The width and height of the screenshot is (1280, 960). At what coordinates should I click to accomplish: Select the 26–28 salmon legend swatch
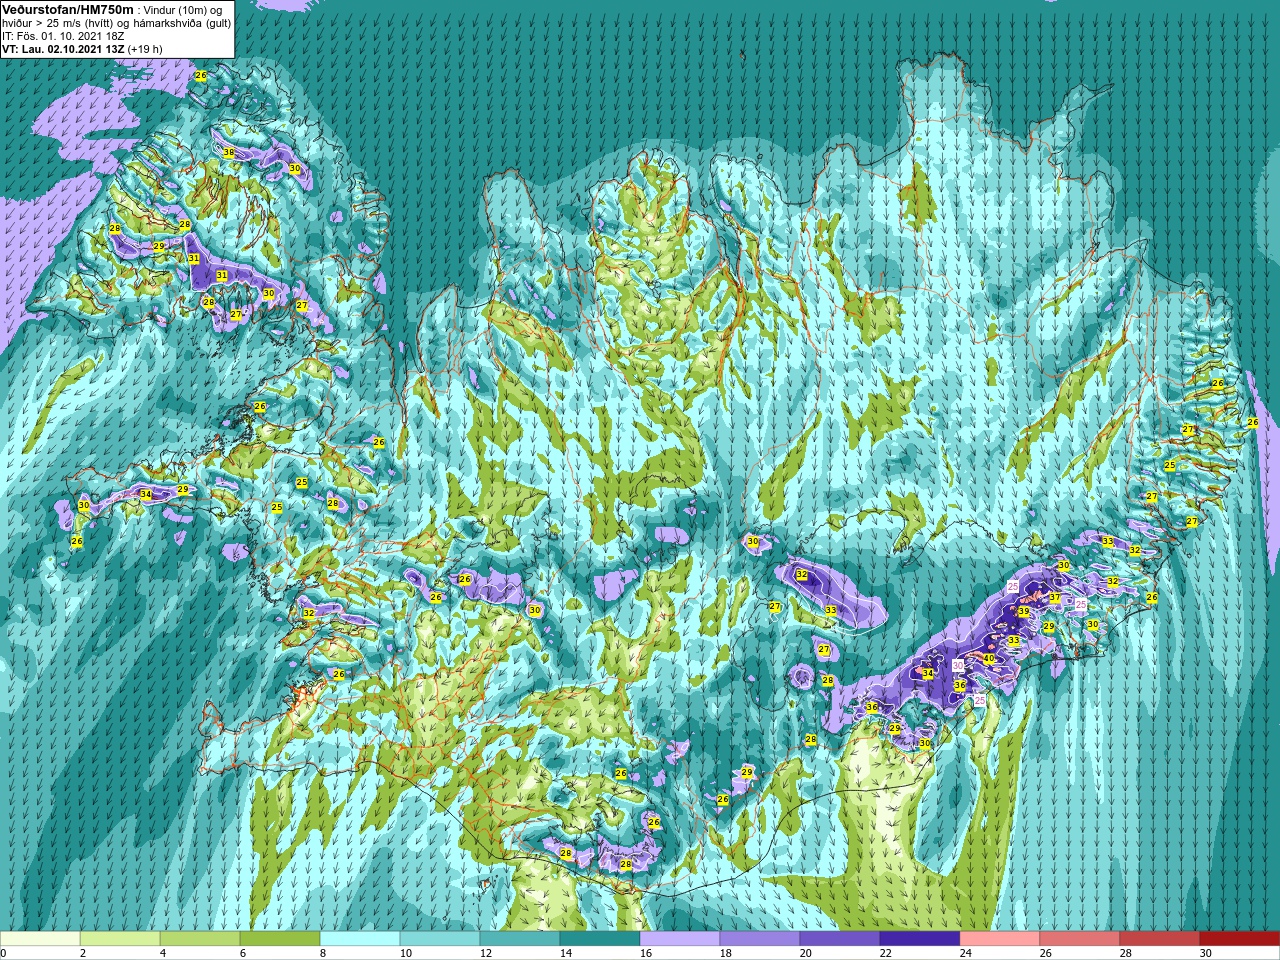(x=1080, y=938)
